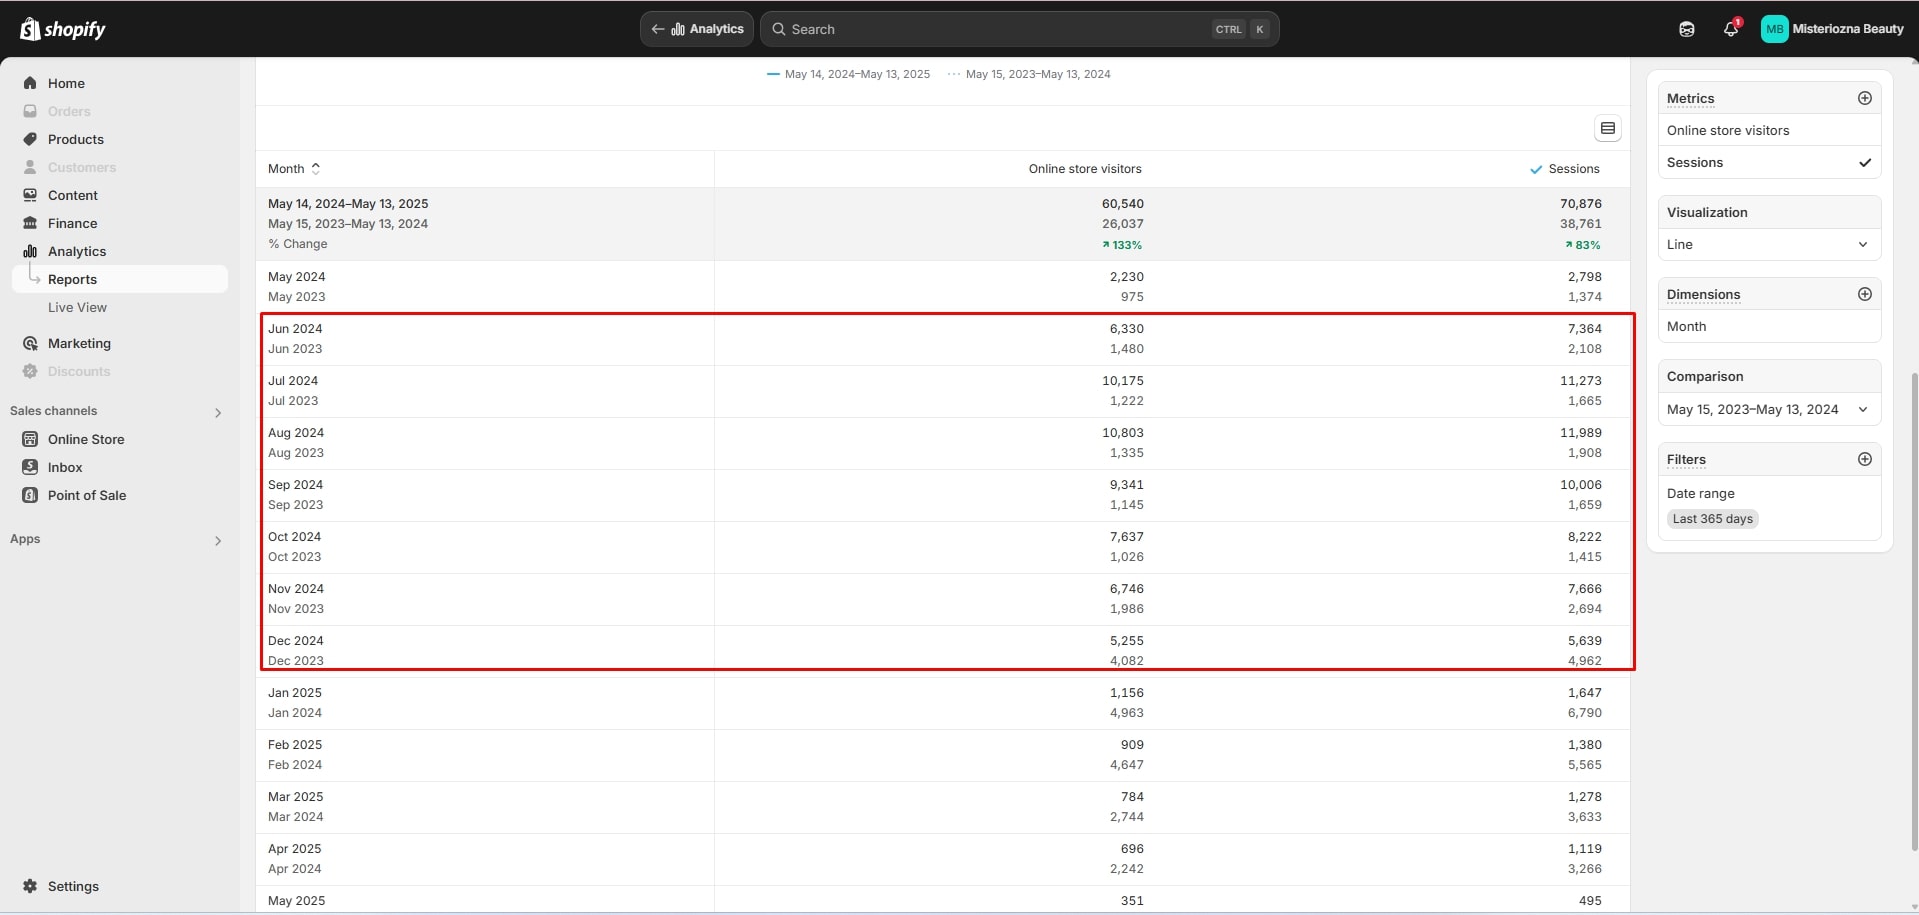Click the table view icon above the table
The width and height of the screenshot is (1919, 915).
[1608, 128]
